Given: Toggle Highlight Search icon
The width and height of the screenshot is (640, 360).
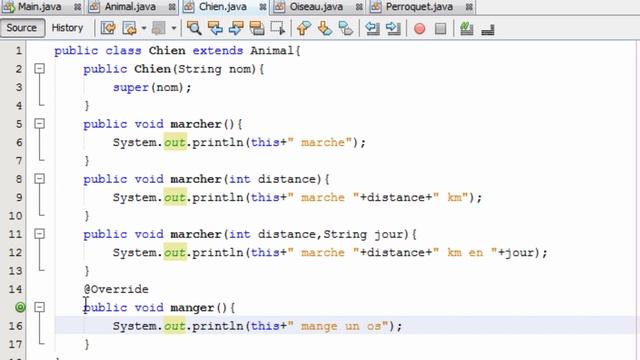Looking at the screenshot, I should tap(257, 28).
